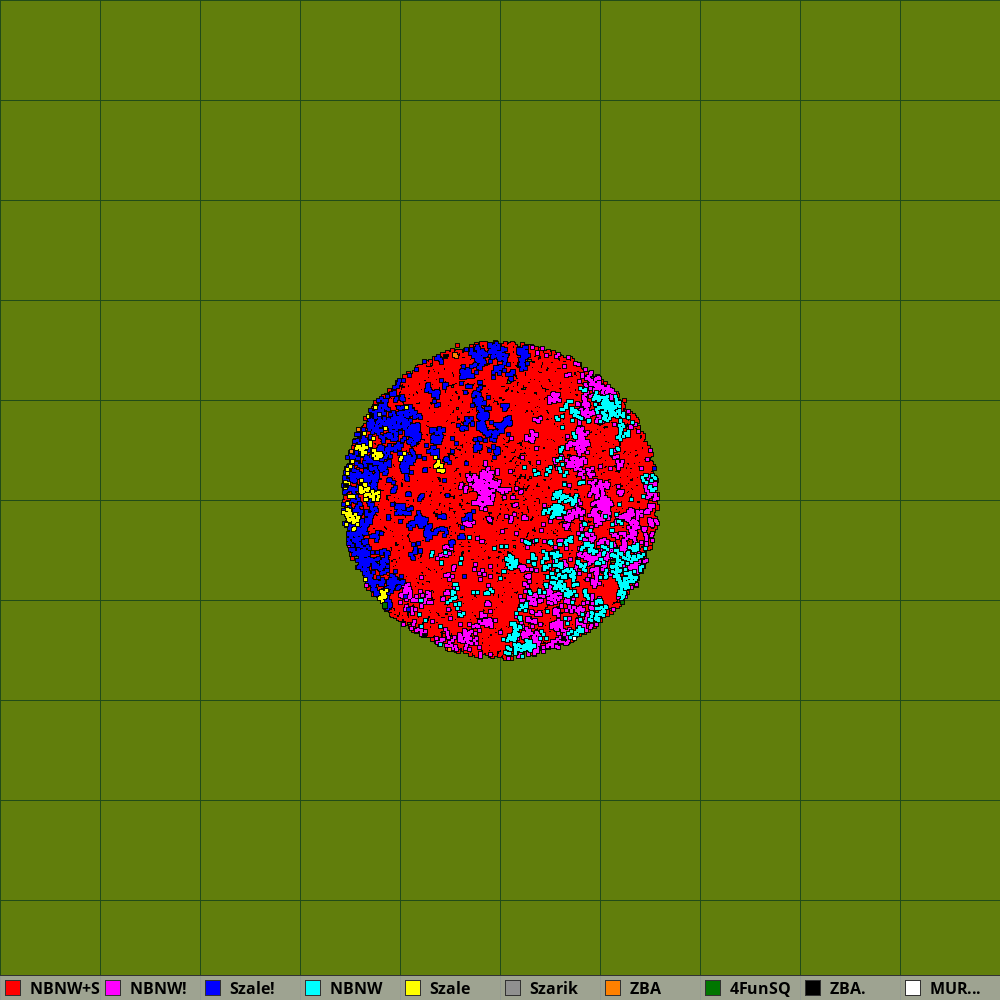Viewport: 1000px width, 1000px height.
Task: Select the 'NBNW!' legend label
Action: tap(158, 988)
